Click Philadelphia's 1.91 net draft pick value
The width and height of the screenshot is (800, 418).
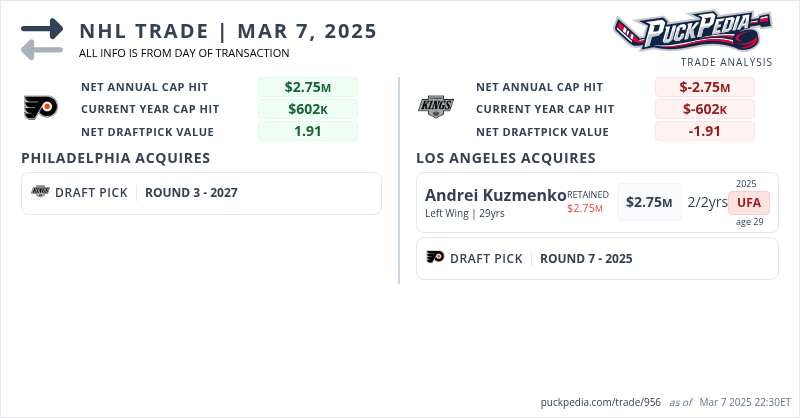click(x=307, y=131)
